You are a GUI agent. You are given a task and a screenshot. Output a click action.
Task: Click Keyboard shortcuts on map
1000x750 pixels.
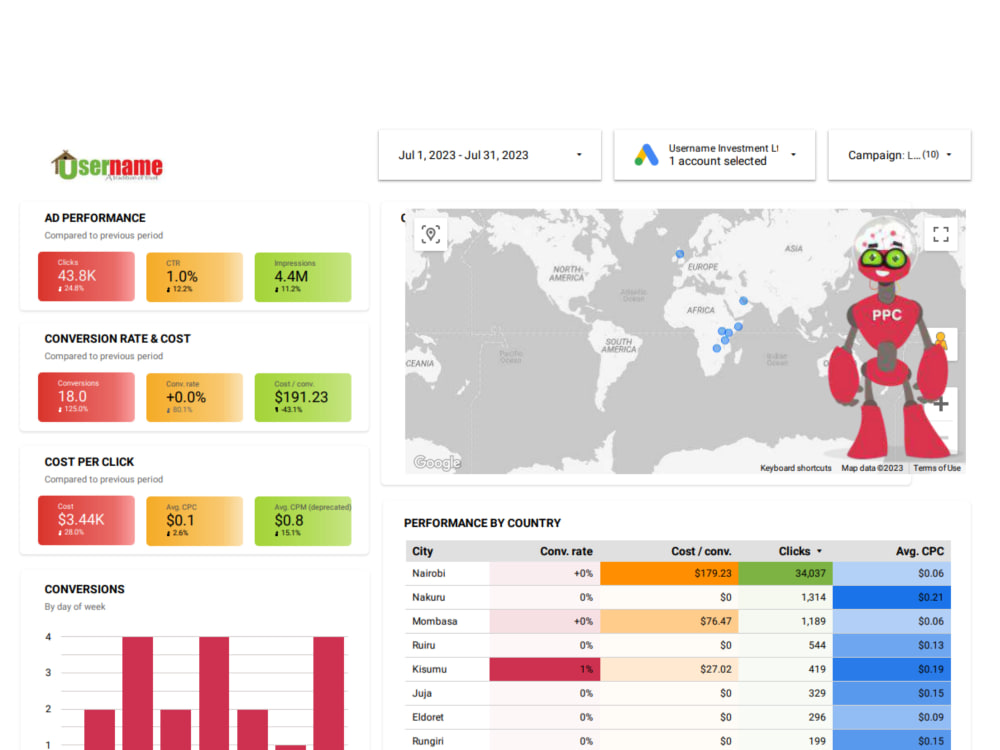pyautogui.click(x=795, y=468)
